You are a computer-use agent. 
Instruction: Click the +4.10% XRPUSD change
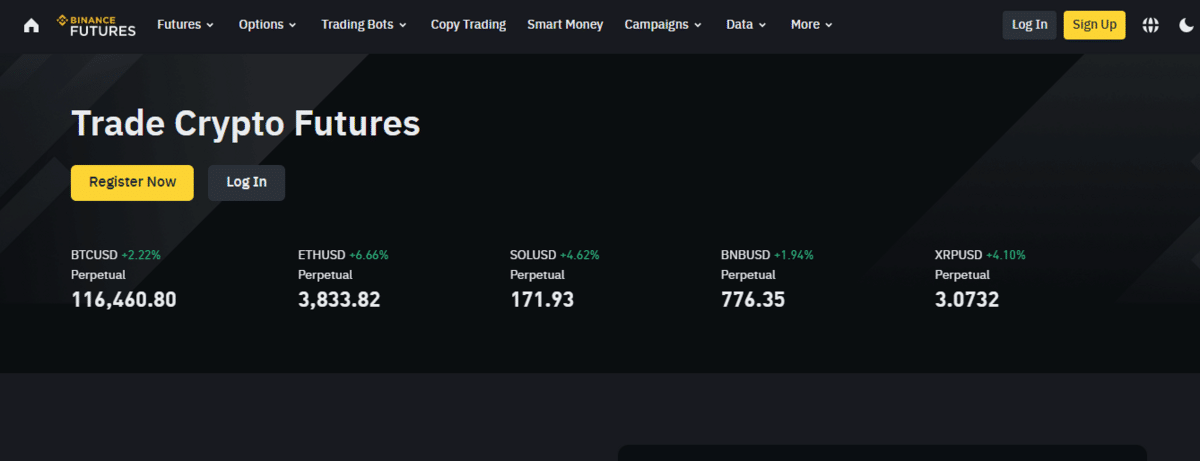click(1006, 255)
